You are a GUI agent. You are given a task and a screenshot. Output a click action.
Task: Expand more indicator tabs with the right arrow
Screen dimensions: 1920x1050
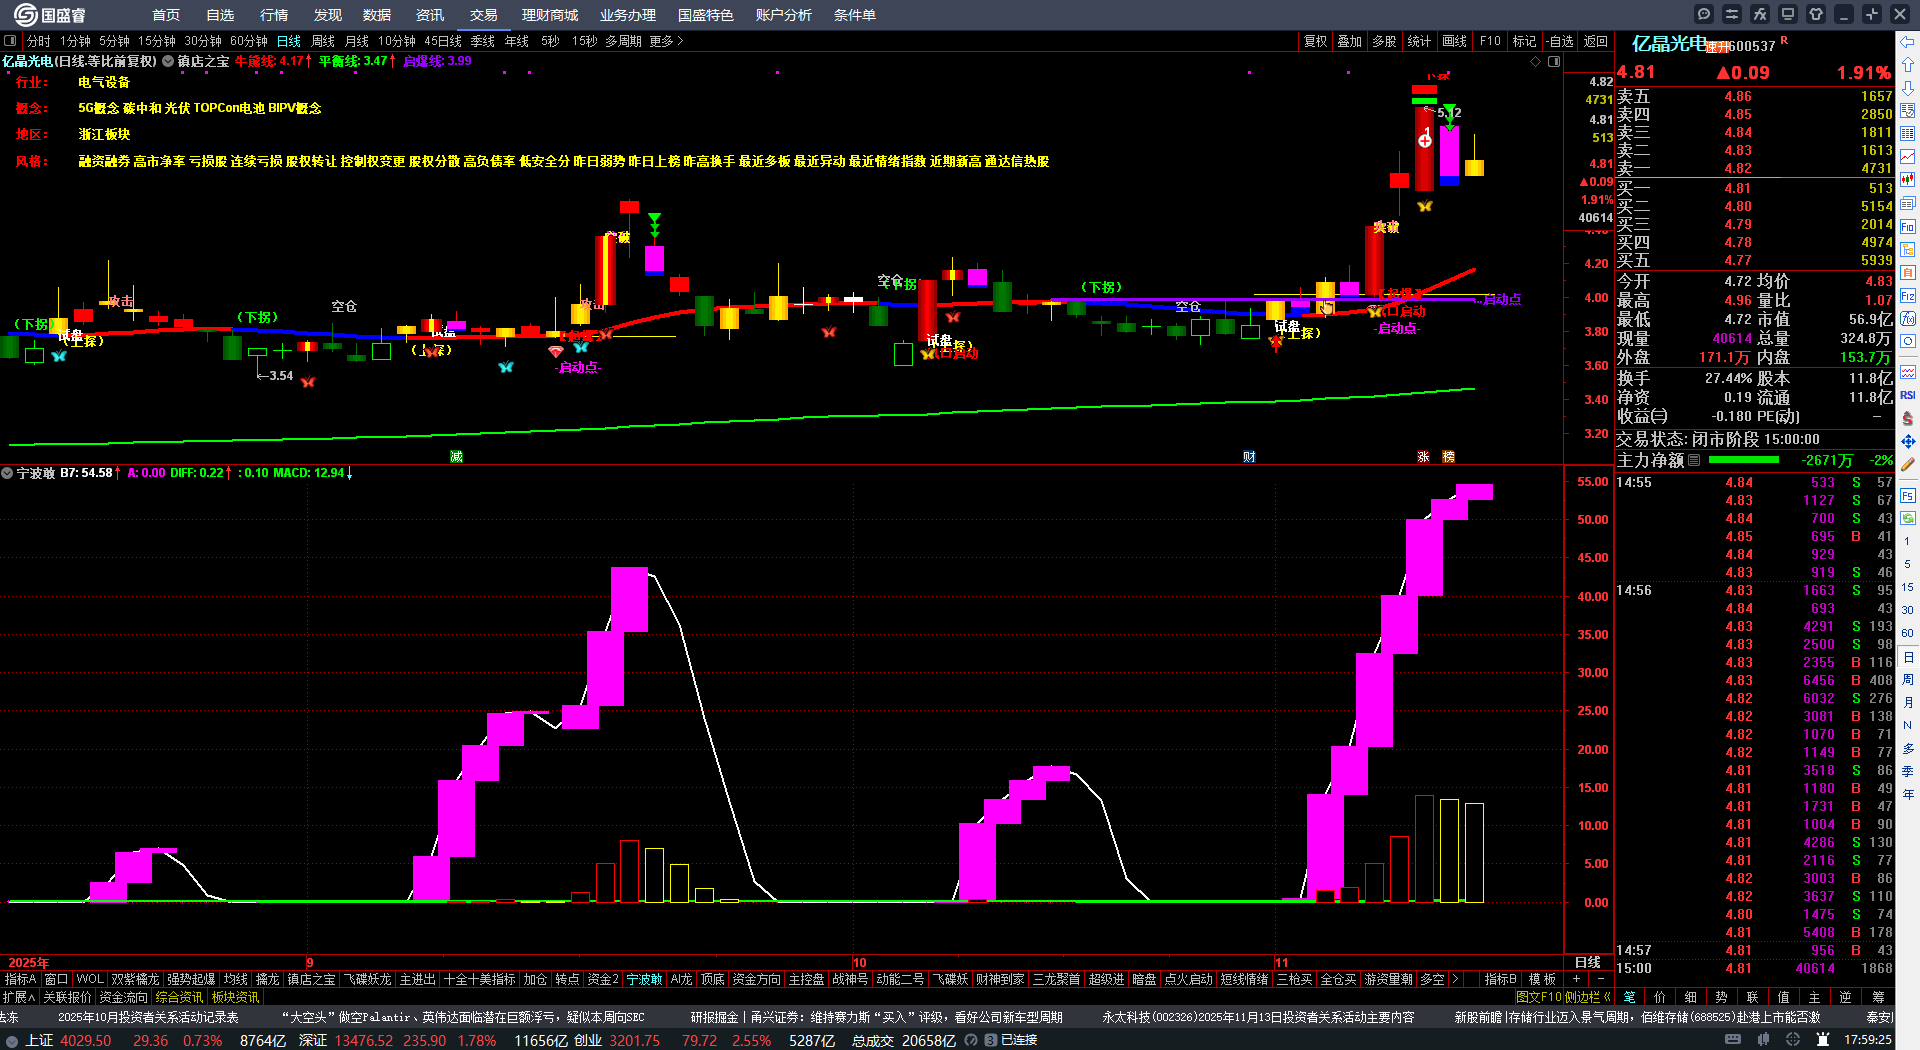pos(1455,979)
